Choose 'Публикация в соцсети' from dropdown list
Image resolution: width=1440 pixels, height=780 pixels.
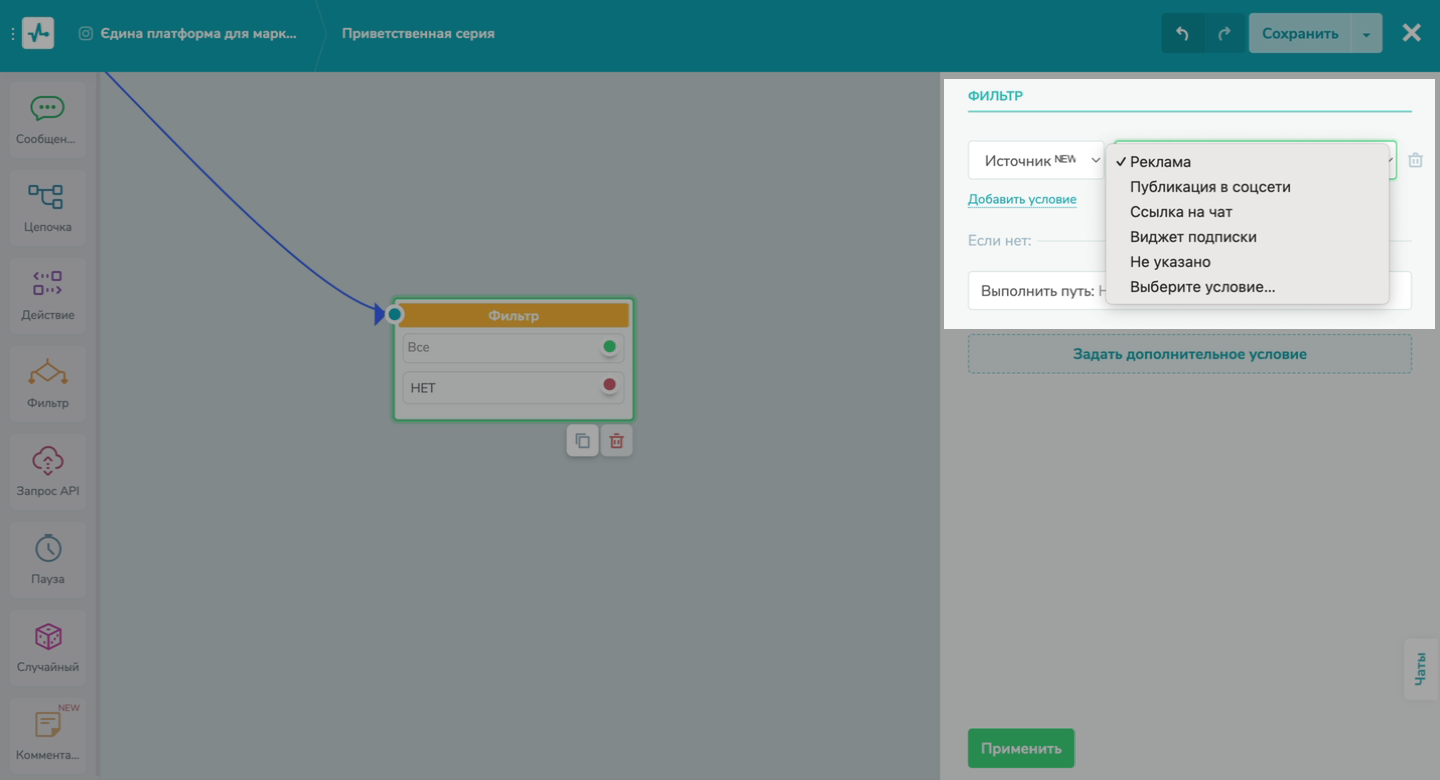tap(1210, 187)
